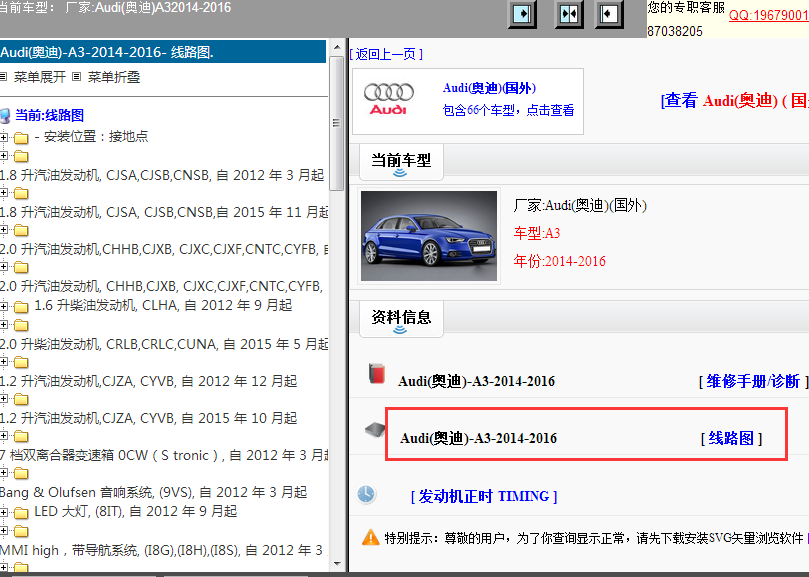Click folder icon of 1.6 升柴油发动机 CLHA
Image resolution: width=809 pixels, height=577 pixels.
(21, 307)
